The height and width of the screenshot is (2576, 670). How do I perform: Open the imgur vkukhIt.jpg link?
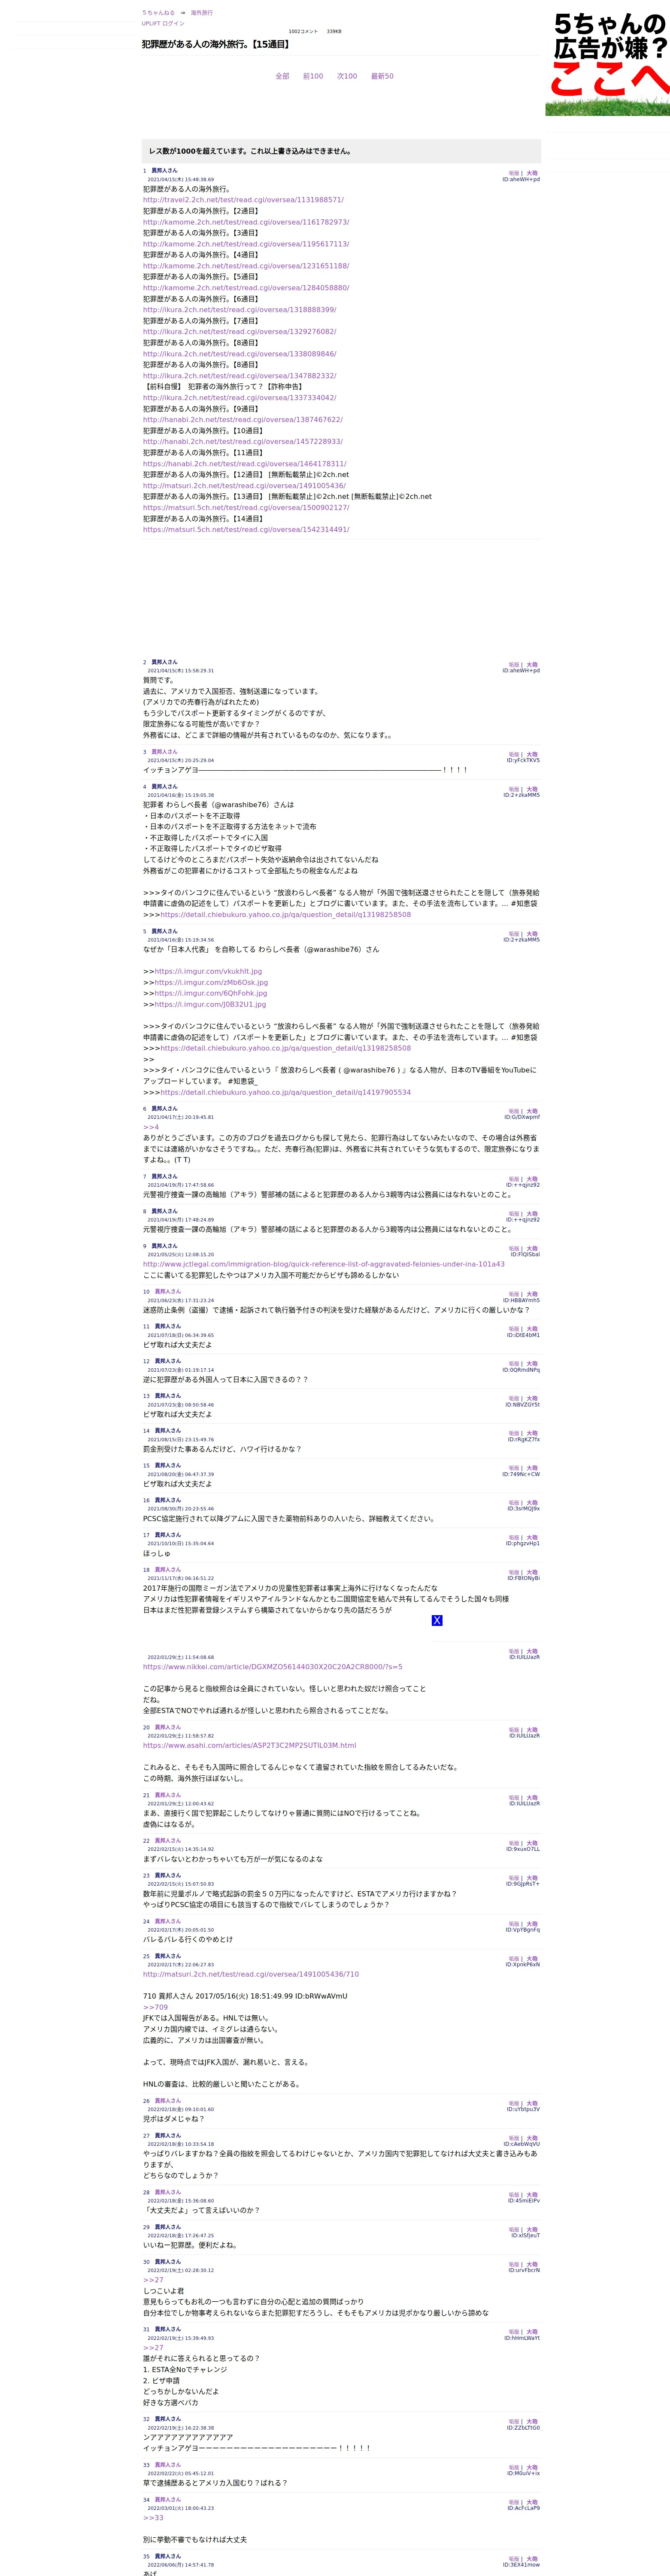point(208,971)
